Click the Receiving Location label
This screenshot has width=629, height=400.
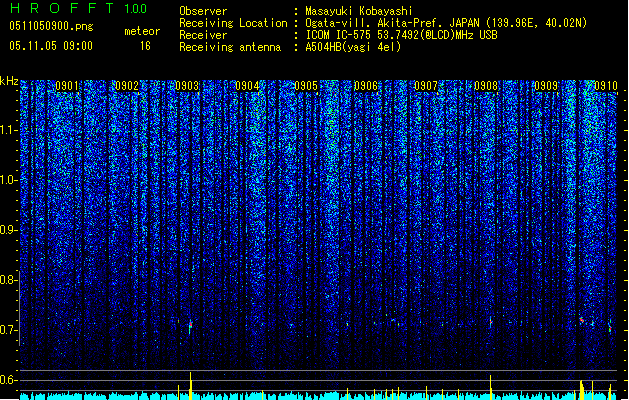[233, 23]
